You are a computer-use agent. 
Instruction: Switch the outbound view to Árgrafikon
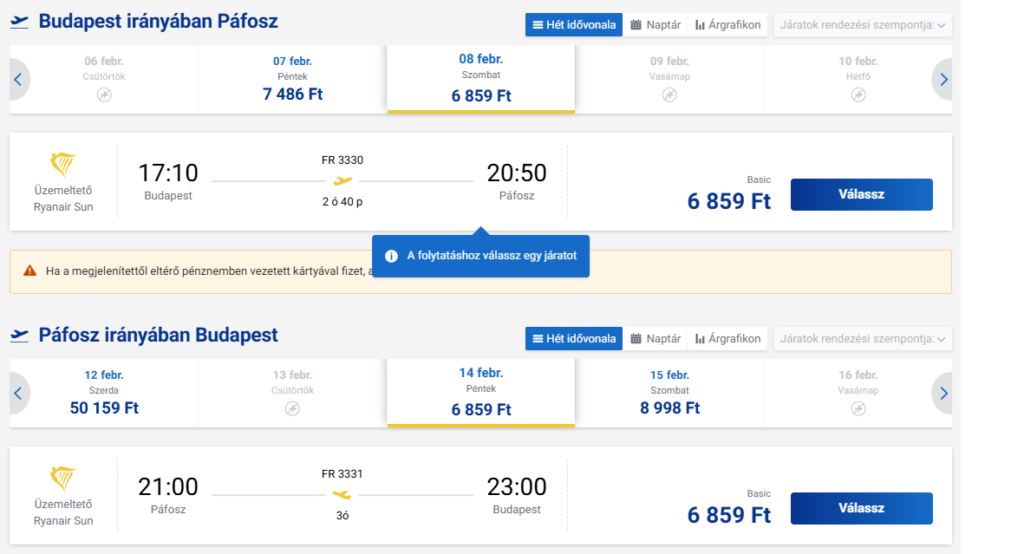pyautogui.click(x=727, y=24)
